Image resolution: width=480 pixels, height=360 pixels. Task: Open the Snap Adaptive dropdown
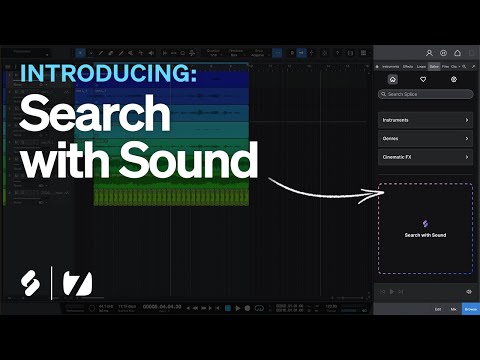(259, 55)
